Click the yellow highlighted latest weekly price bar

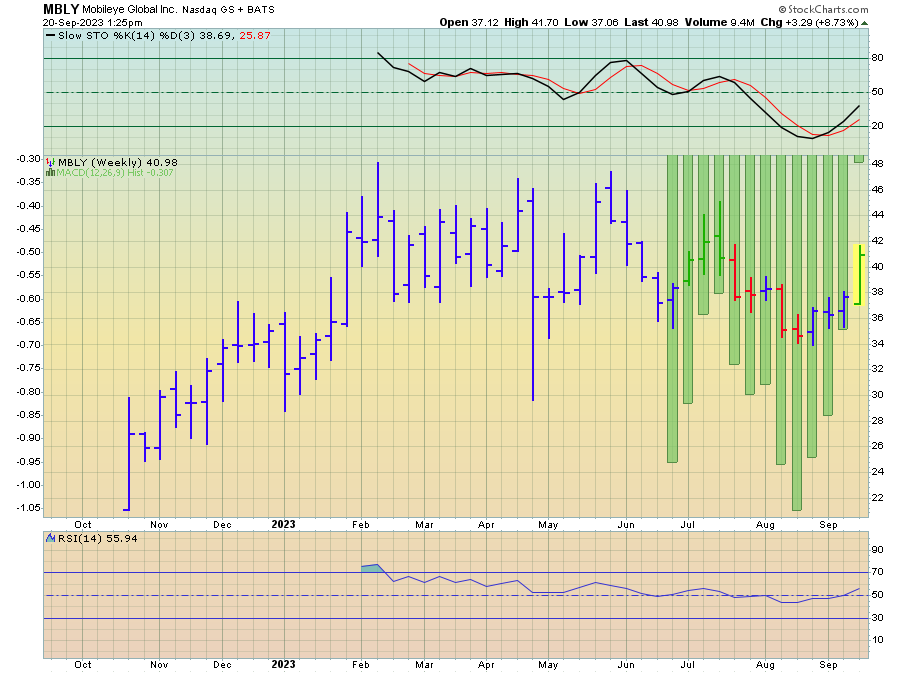[x=859, y=273]
